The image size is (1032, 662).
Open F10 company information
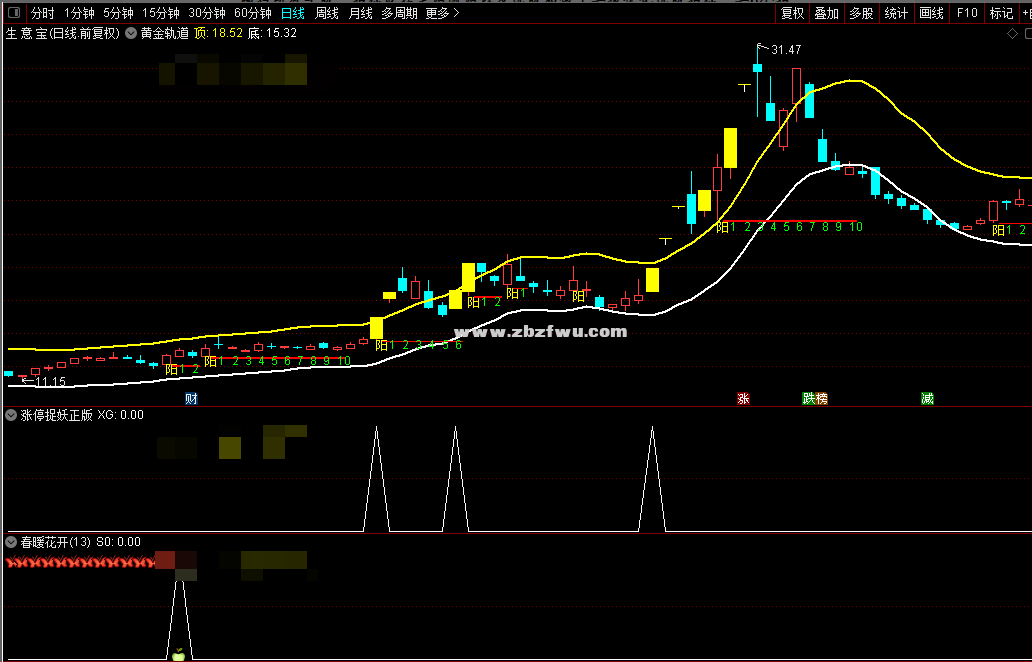coord(967,13)
